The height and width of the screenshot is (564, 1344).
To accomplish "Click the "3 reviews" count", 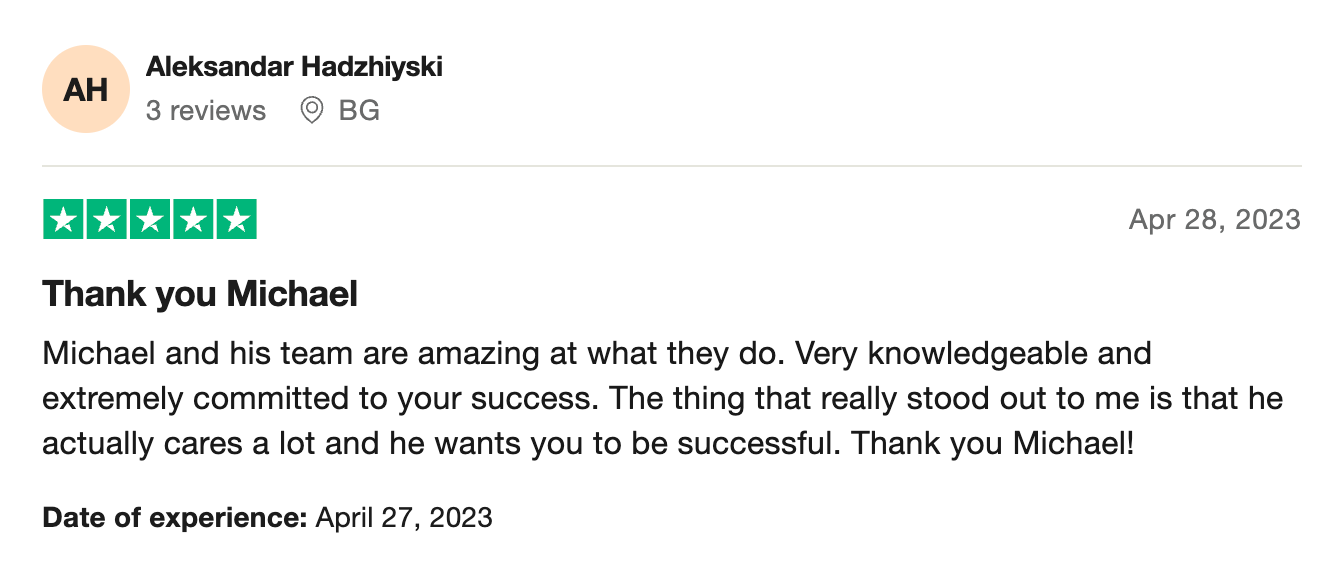I will coord(206,110).
